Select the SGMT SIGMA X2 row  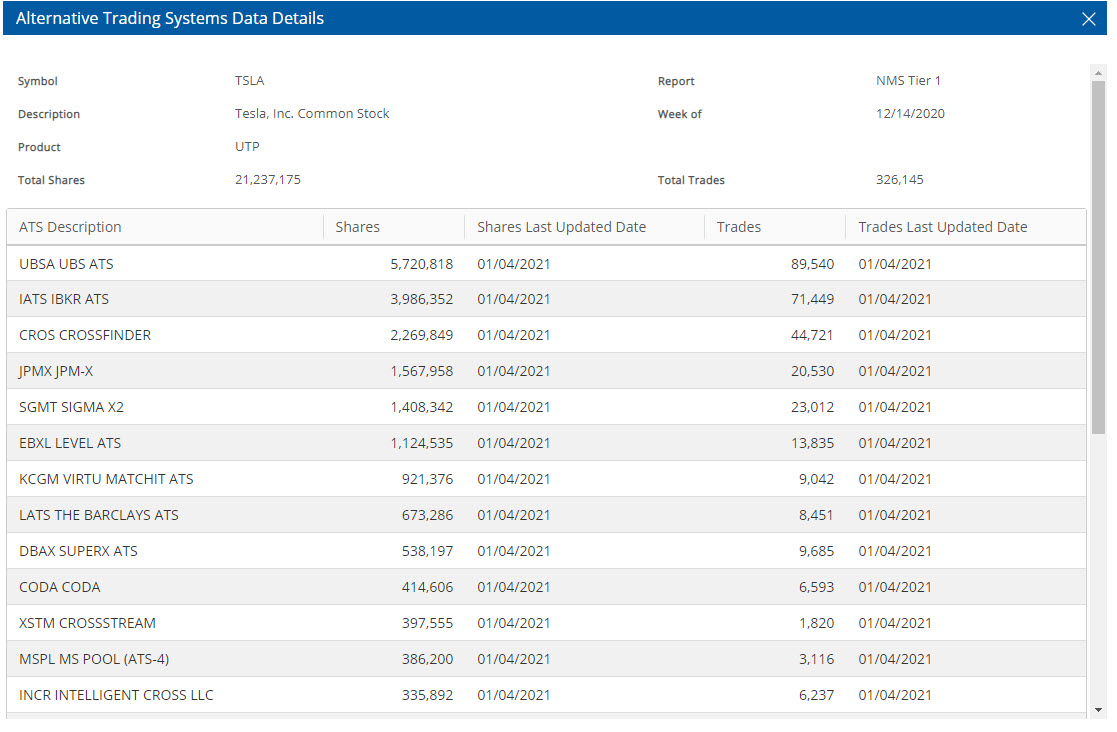click(546, 407)
